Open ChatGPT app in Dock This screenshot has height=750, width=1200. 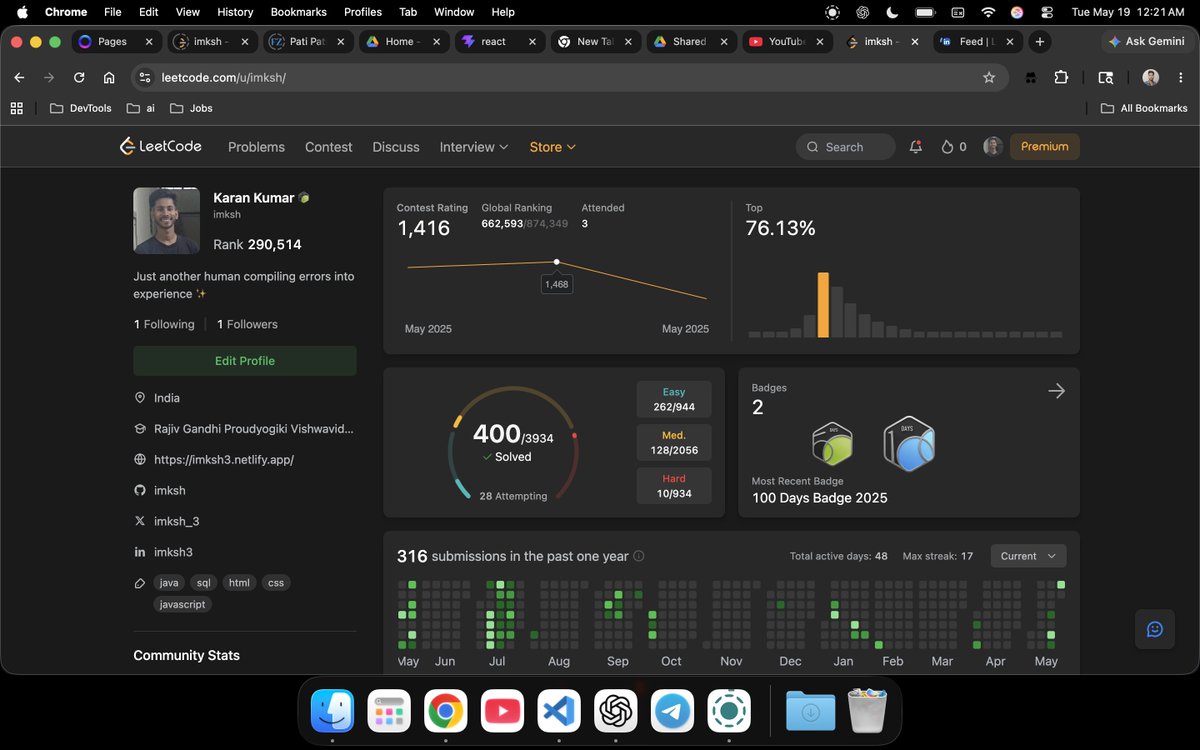(616, 711)
